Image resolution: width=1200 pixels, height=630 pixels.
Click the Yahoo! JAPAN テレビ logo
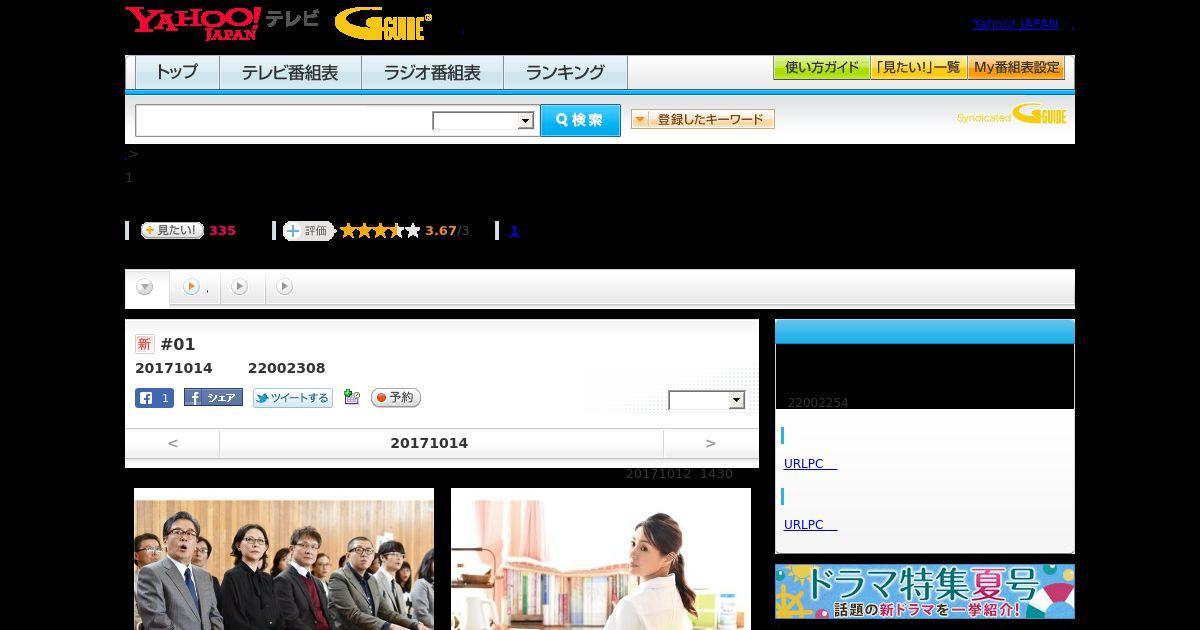222,23
